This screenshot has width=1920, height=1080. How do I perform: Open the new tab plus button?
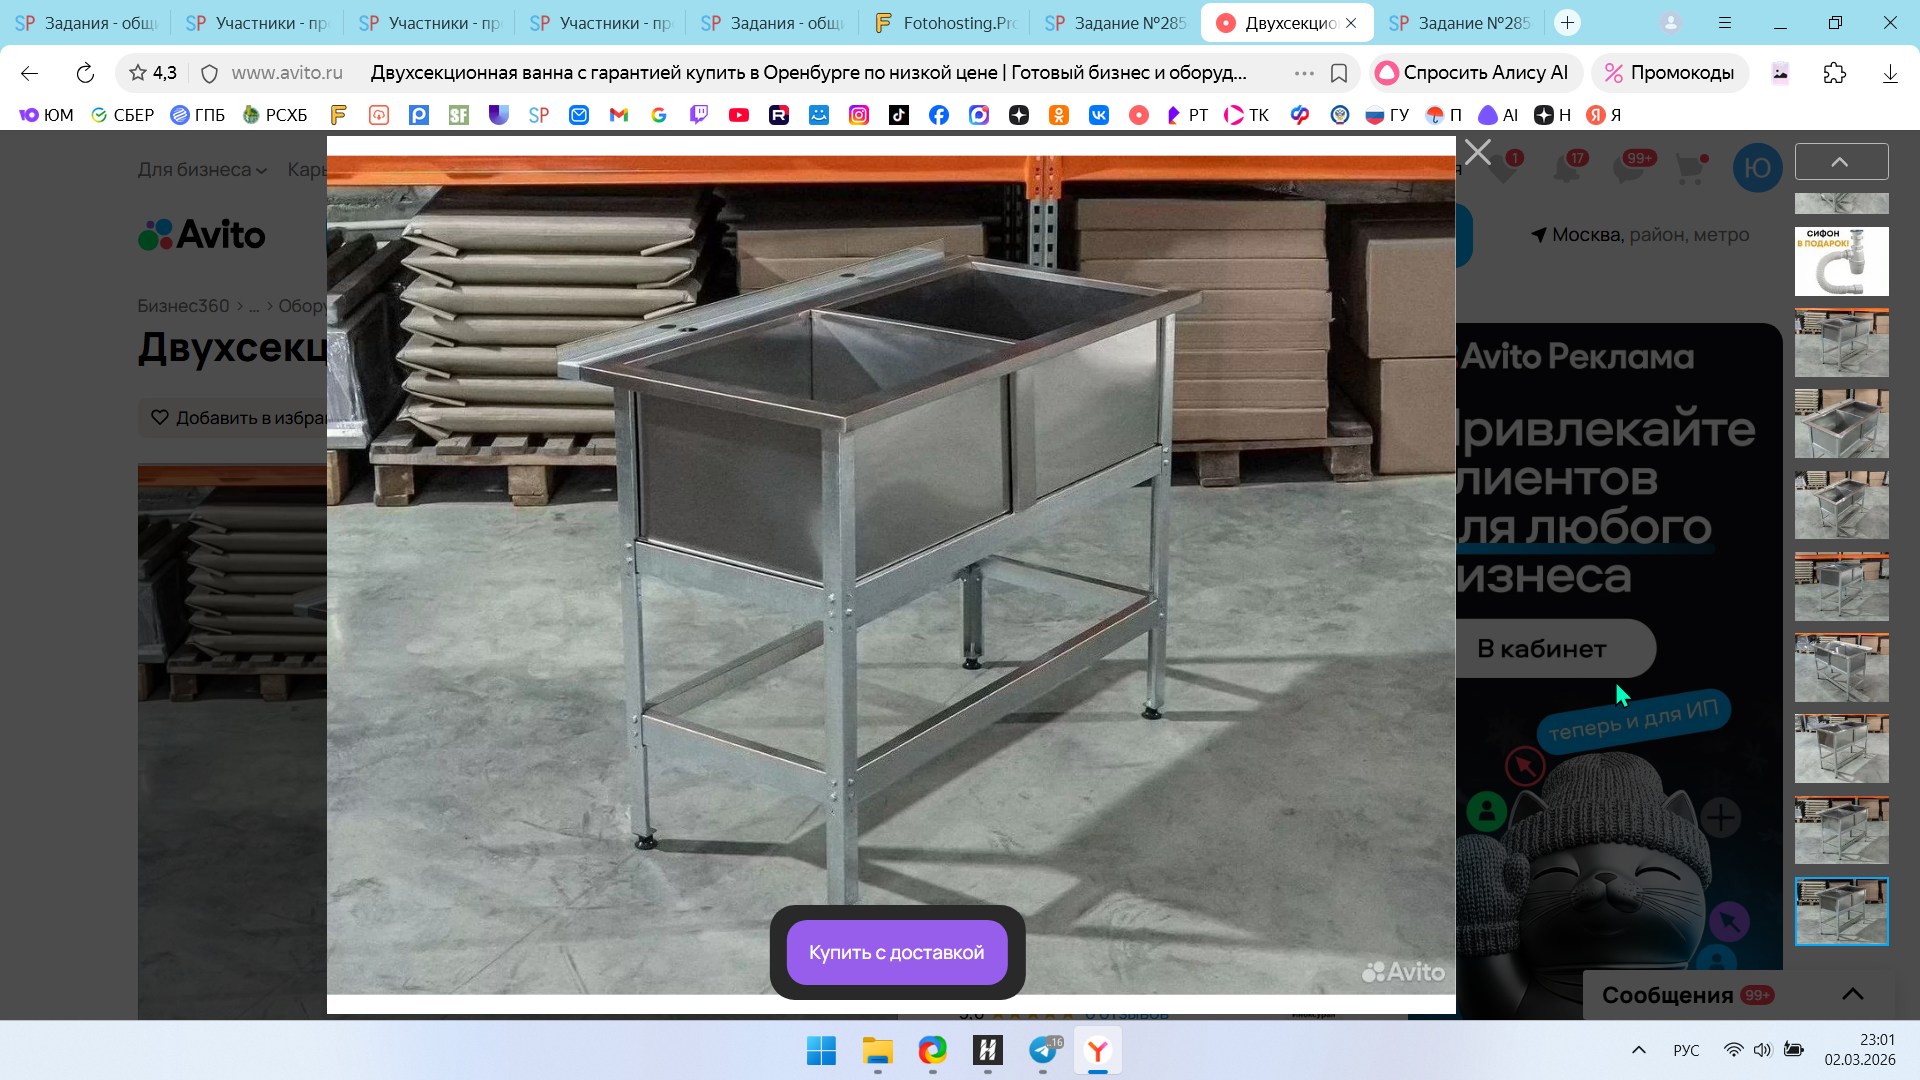pos(1567,22)
